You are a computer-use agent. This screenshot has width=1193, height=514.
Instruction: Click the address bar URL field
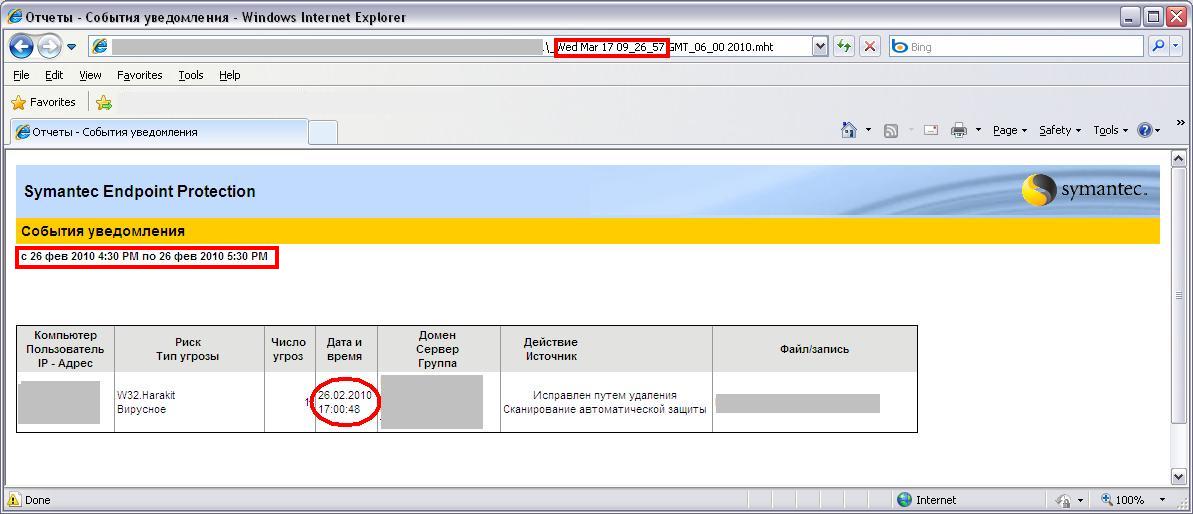coord(450,47)
